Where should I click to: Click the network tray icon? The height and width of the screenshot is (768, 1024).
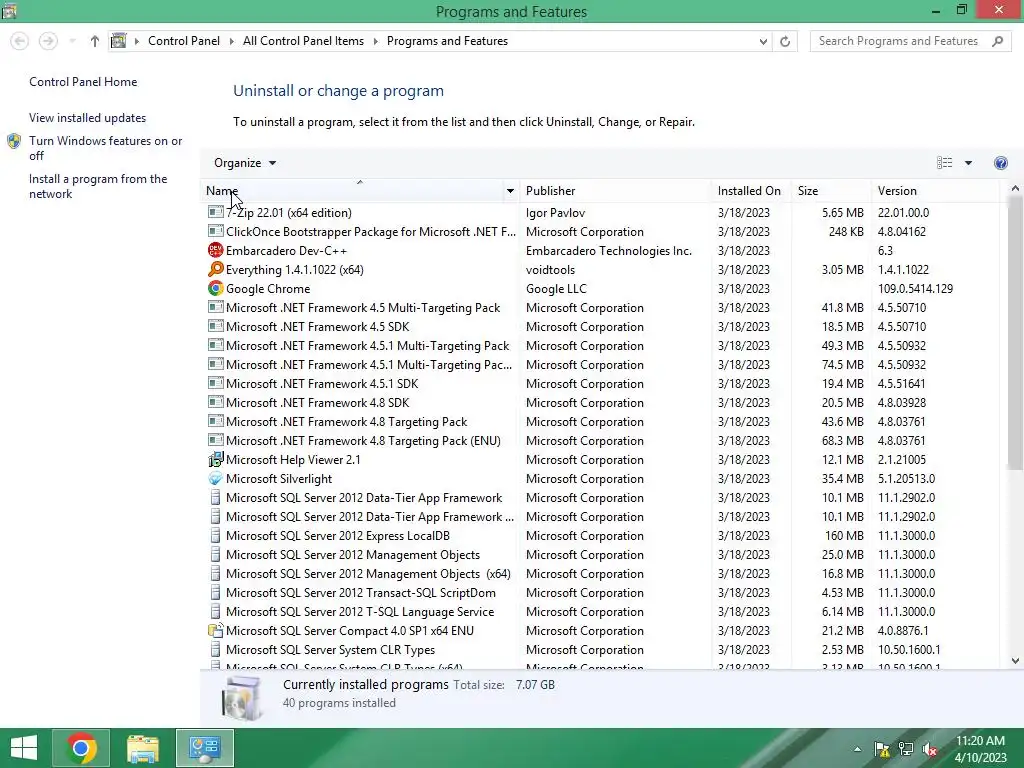click(906, 749)
